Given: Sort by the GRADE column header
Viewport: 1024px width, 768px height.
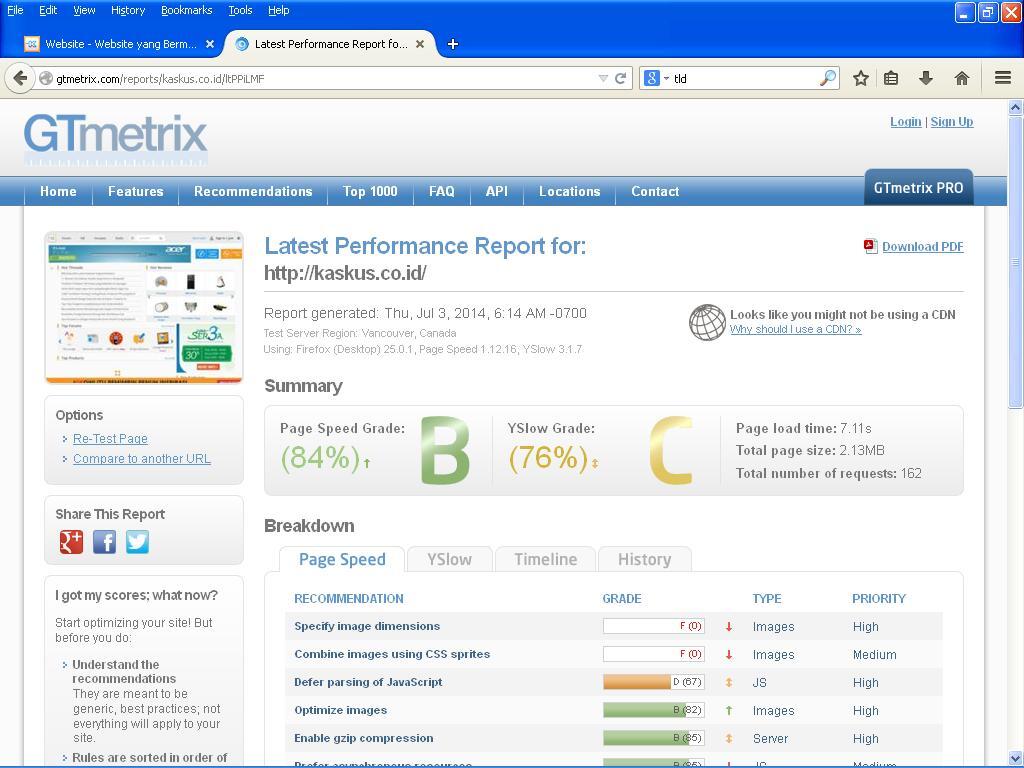Looking at the screenshot, I should [622, 599].
